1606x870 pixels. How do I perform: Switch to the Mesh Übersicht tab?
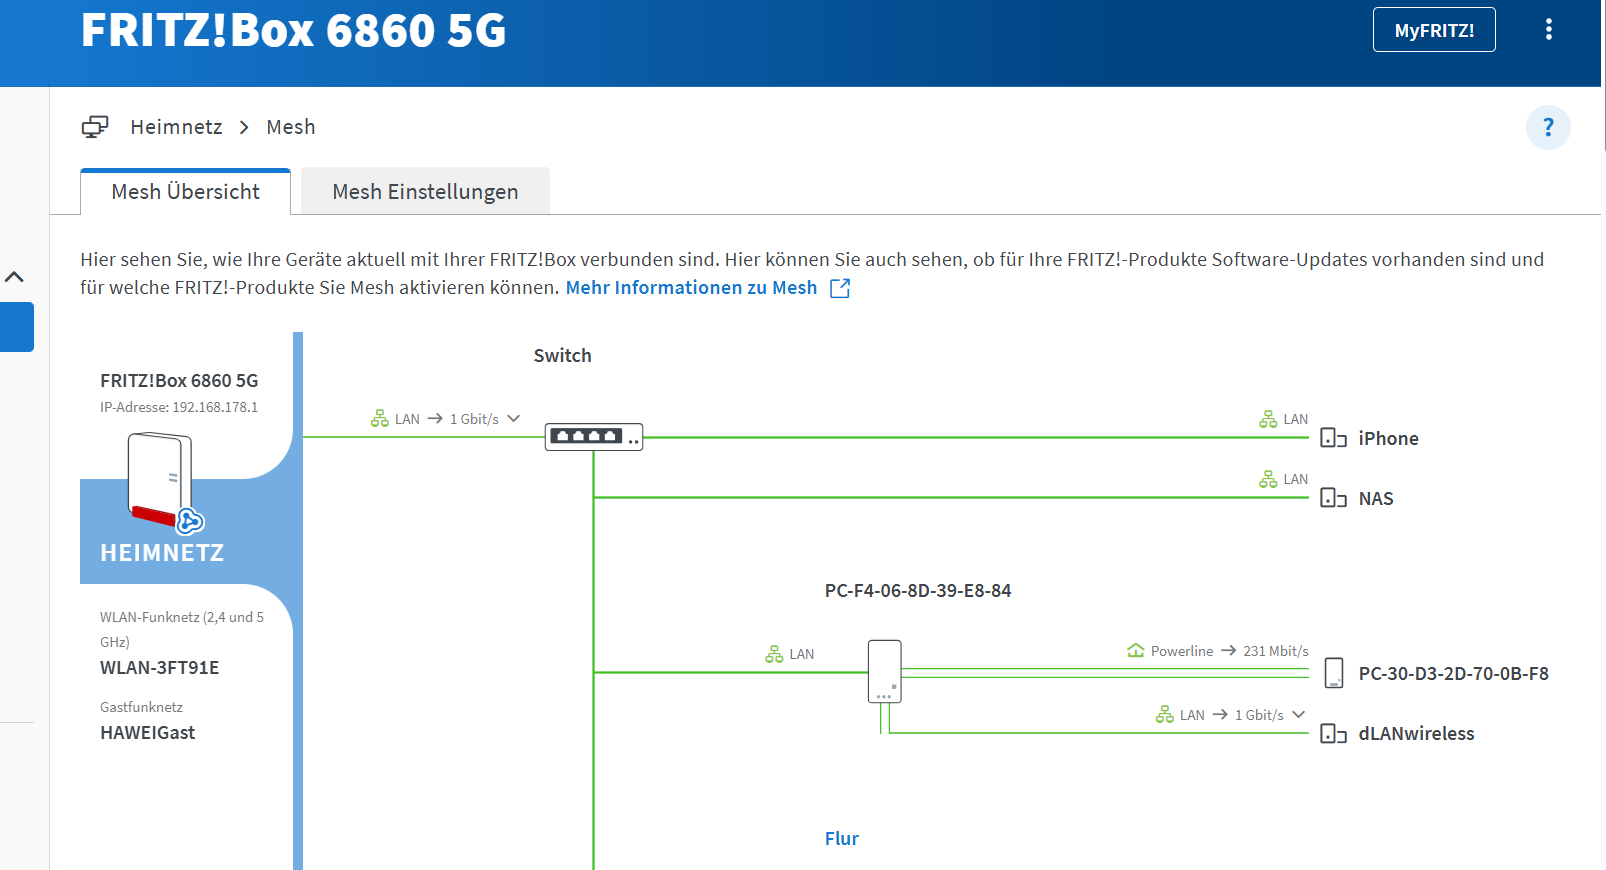click(x=185, y=191)
